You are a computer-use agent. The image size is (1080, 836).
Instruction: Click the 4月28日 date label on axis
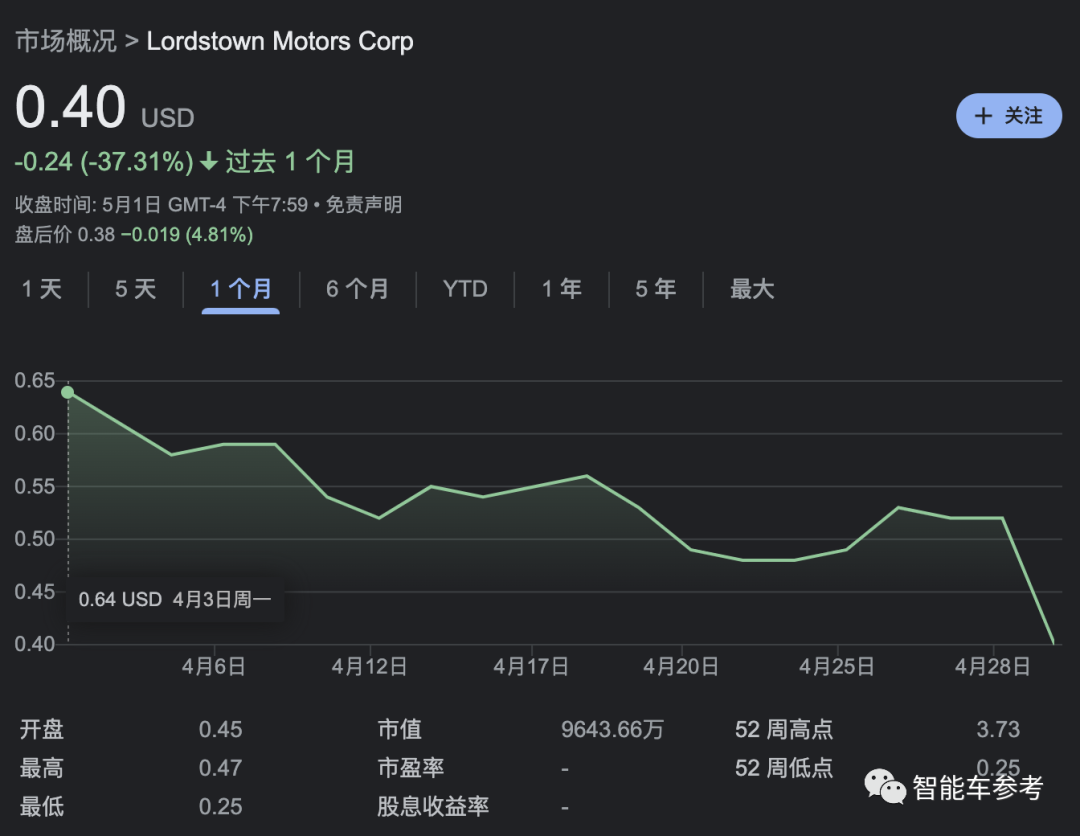coord(992,667)
